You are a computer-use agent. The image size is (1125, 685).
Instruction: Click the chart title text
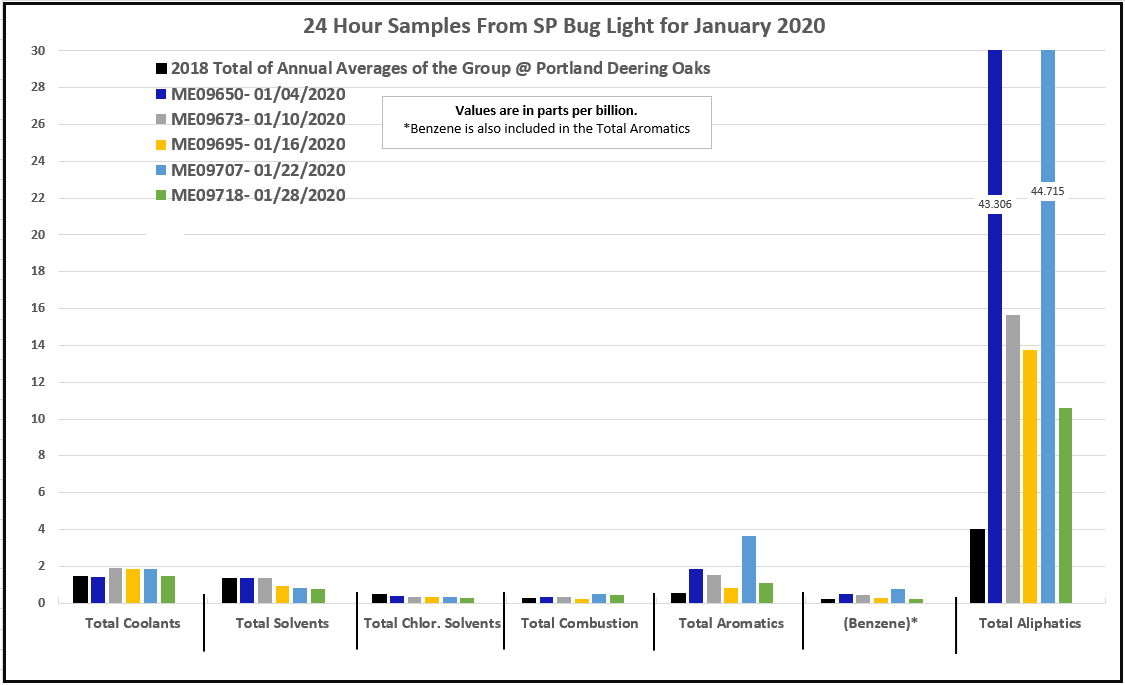tap(564, 26)
